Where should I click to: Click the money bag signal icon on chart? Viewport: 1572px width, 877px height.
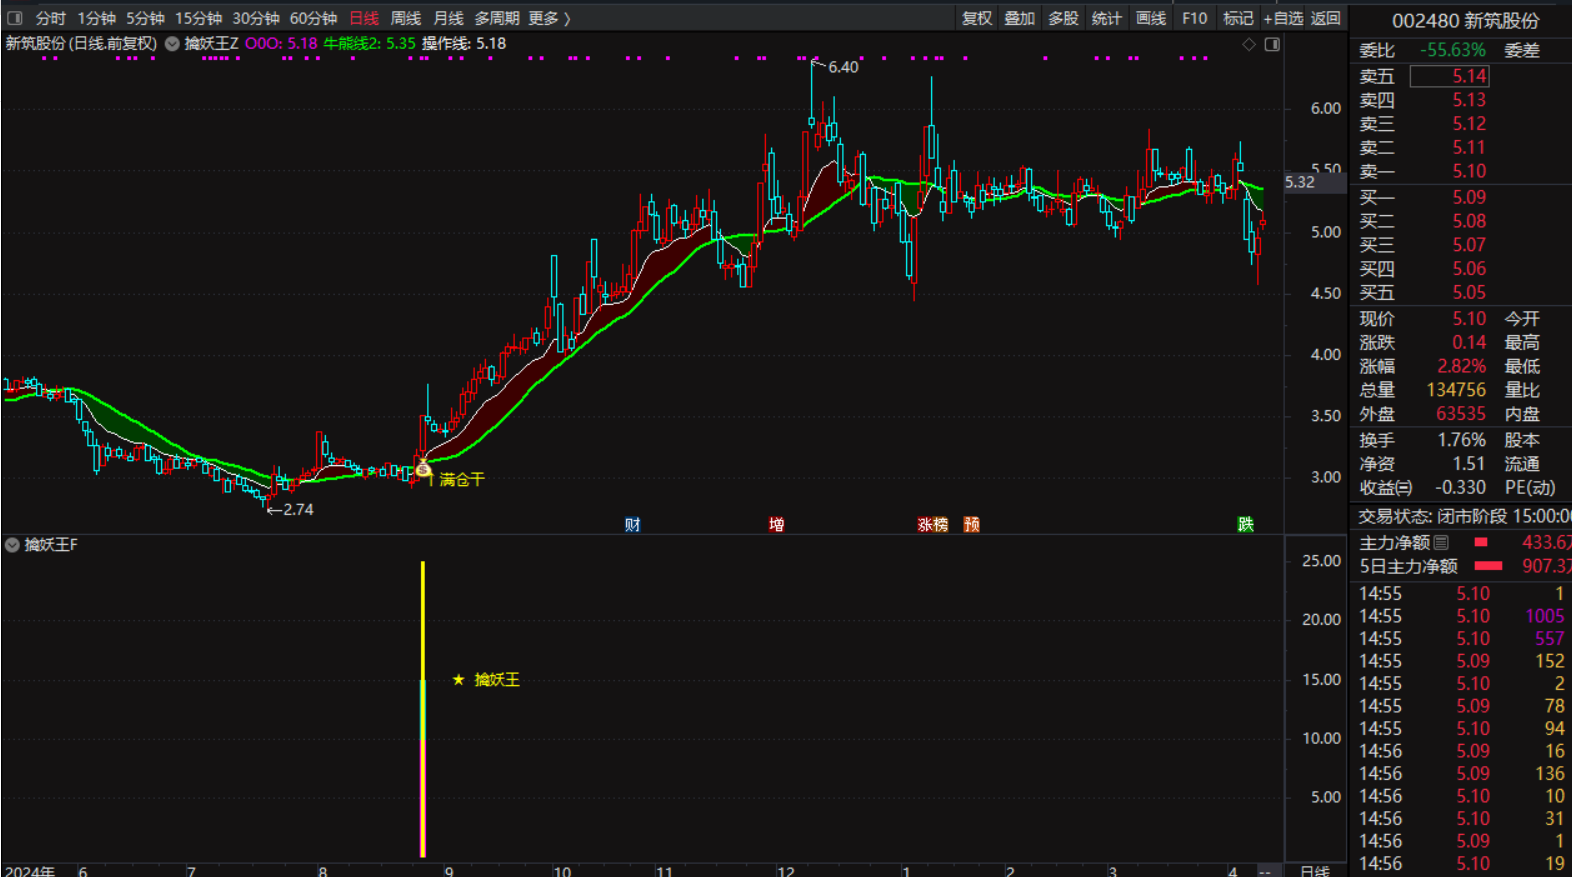click(x=423, y=467)
